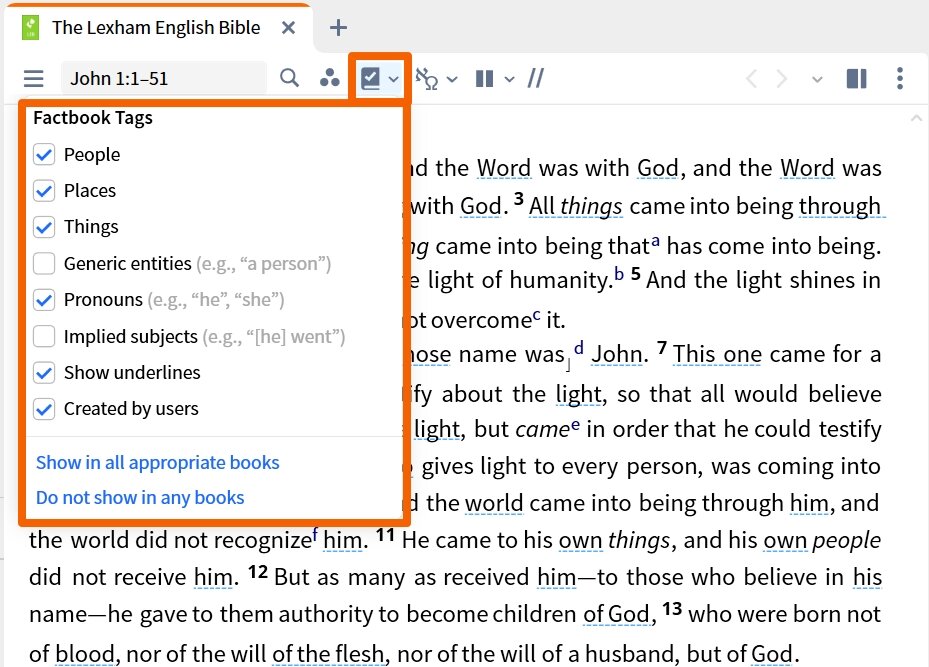Viewport: 929px width, 667px height.
Task: Click the column layout icon
Action: coord(485,78)
